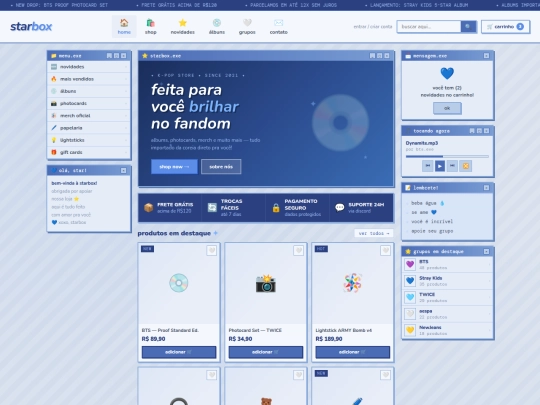Open the novidades nav tab
This screenshot has width=540, height=405.
click(183, 27)
